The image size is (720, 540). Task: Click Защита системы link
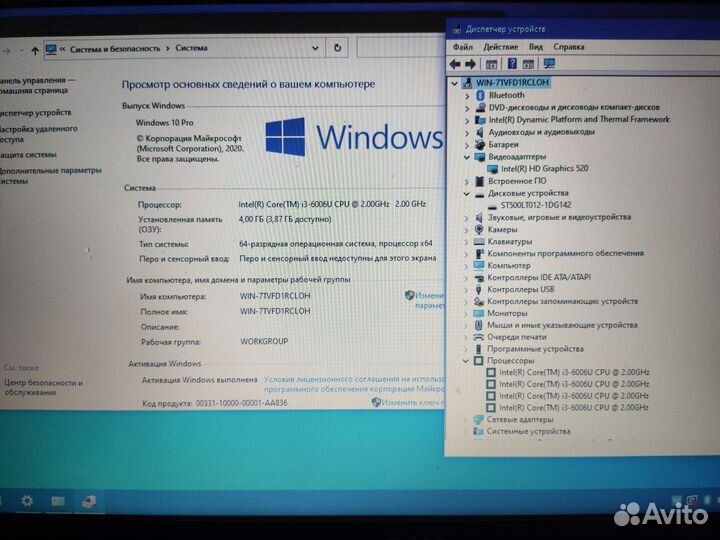pos(28,155)
